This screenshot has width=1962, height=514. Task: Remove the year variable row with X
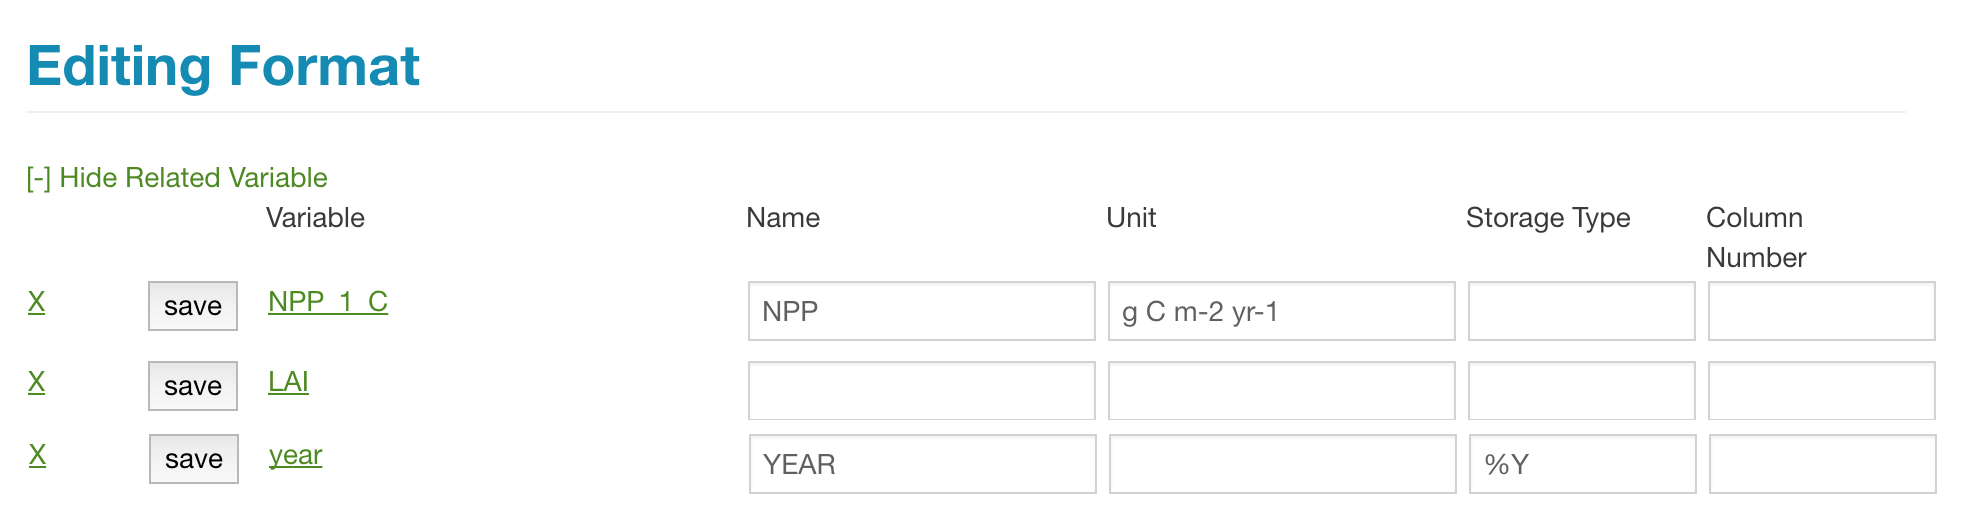pyautogui.click(x=37, y=455)
